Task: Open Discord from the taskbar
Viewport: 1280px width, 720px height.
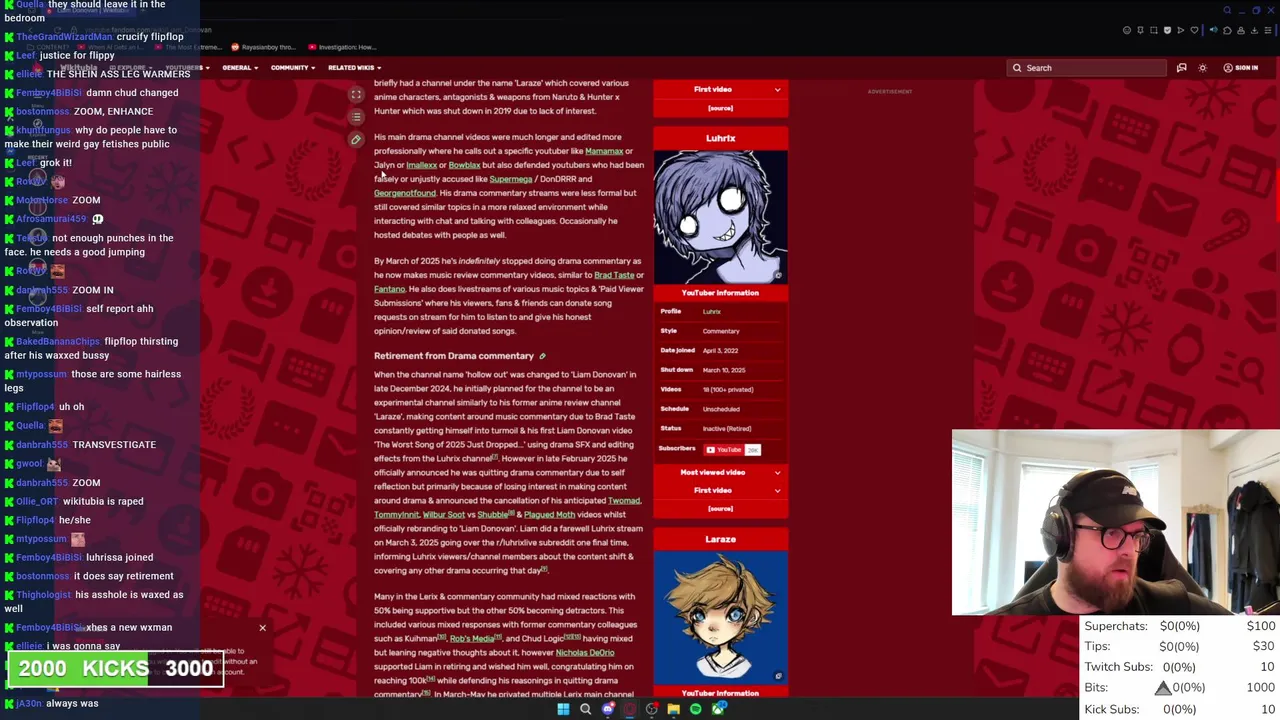Action: click(607, 709)
